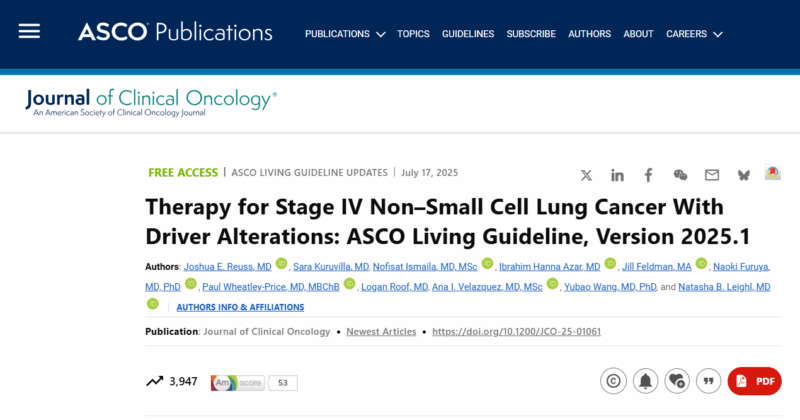Open the hamburger navigation menu
The height and width of the screenshot is (420, 800).
29,32
